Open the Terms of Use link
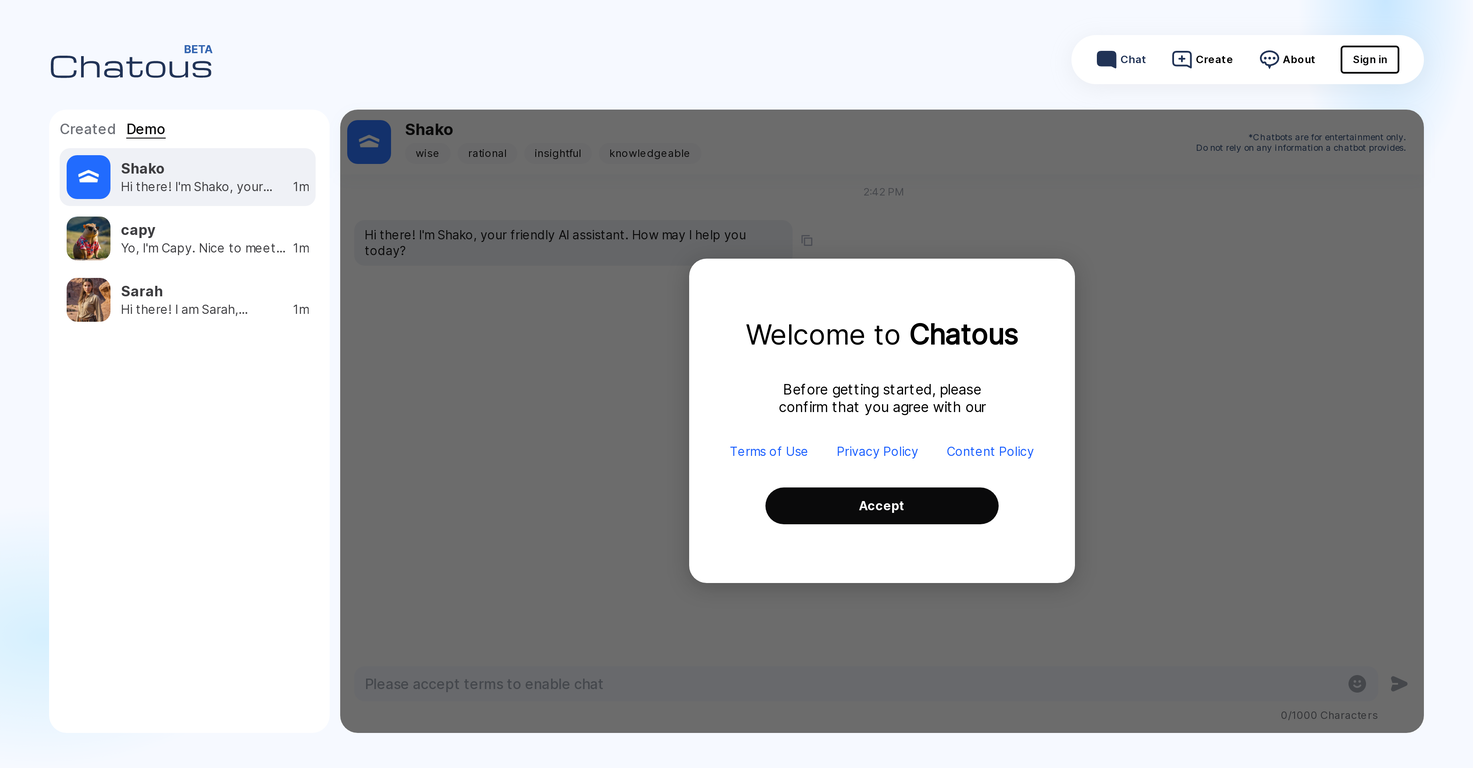Image resolution: width=1473 pixels, height=768 pixels. 768,452
